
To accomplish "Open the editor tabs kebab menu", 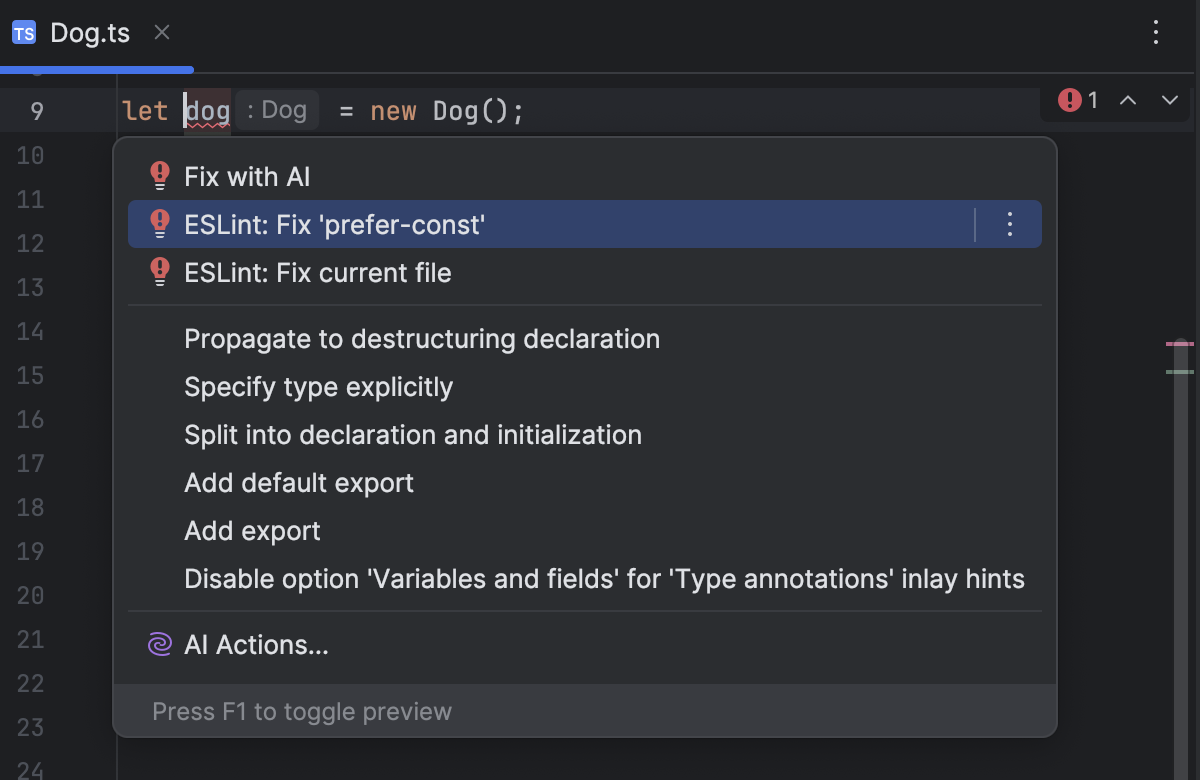I will click(x=1156, y=33).
